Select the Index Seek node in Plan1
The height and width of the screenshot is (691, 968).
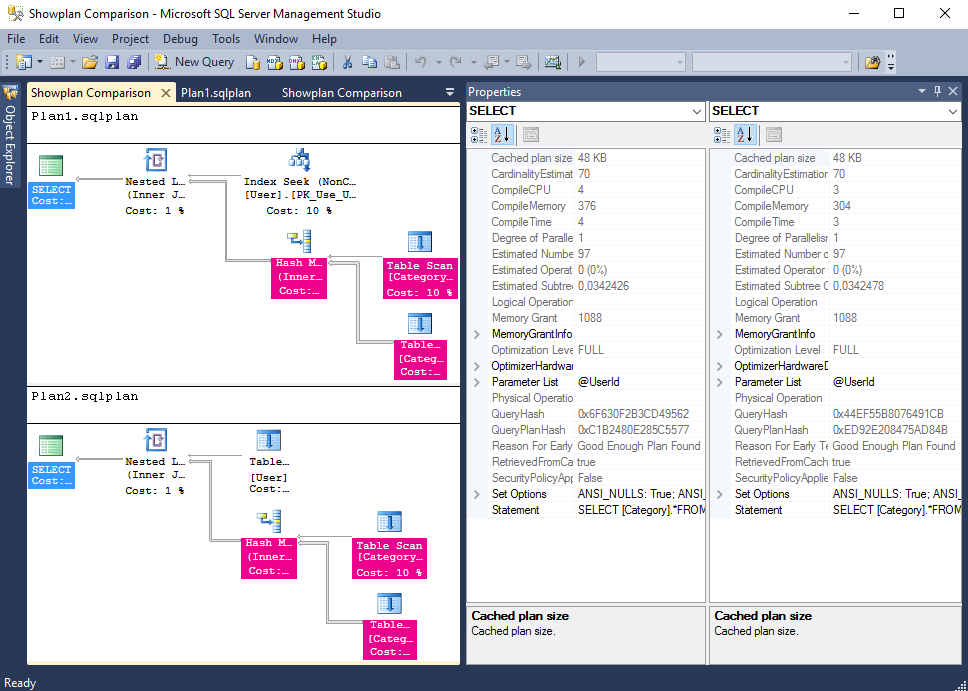point(299,160)
